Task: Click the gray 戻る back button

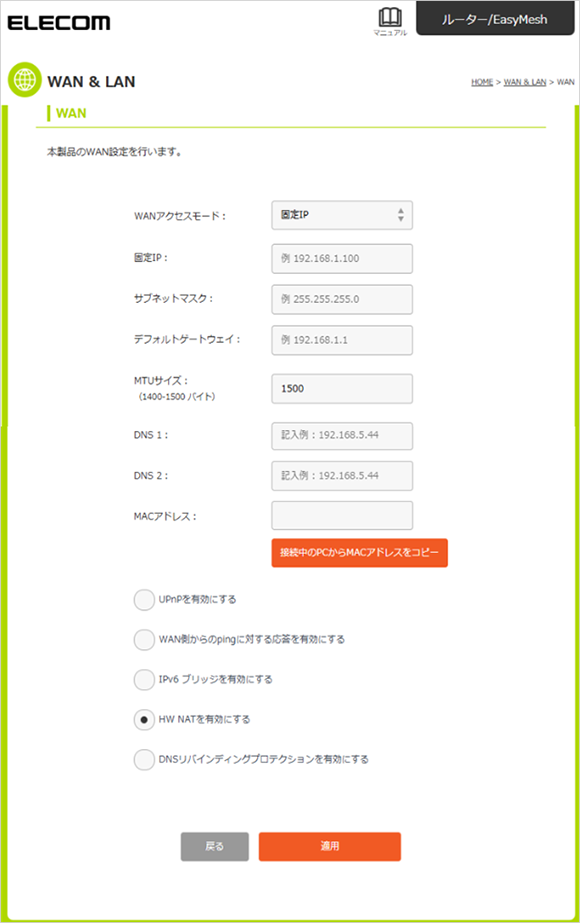Action: pyautogui.click(x=214, y=846)
